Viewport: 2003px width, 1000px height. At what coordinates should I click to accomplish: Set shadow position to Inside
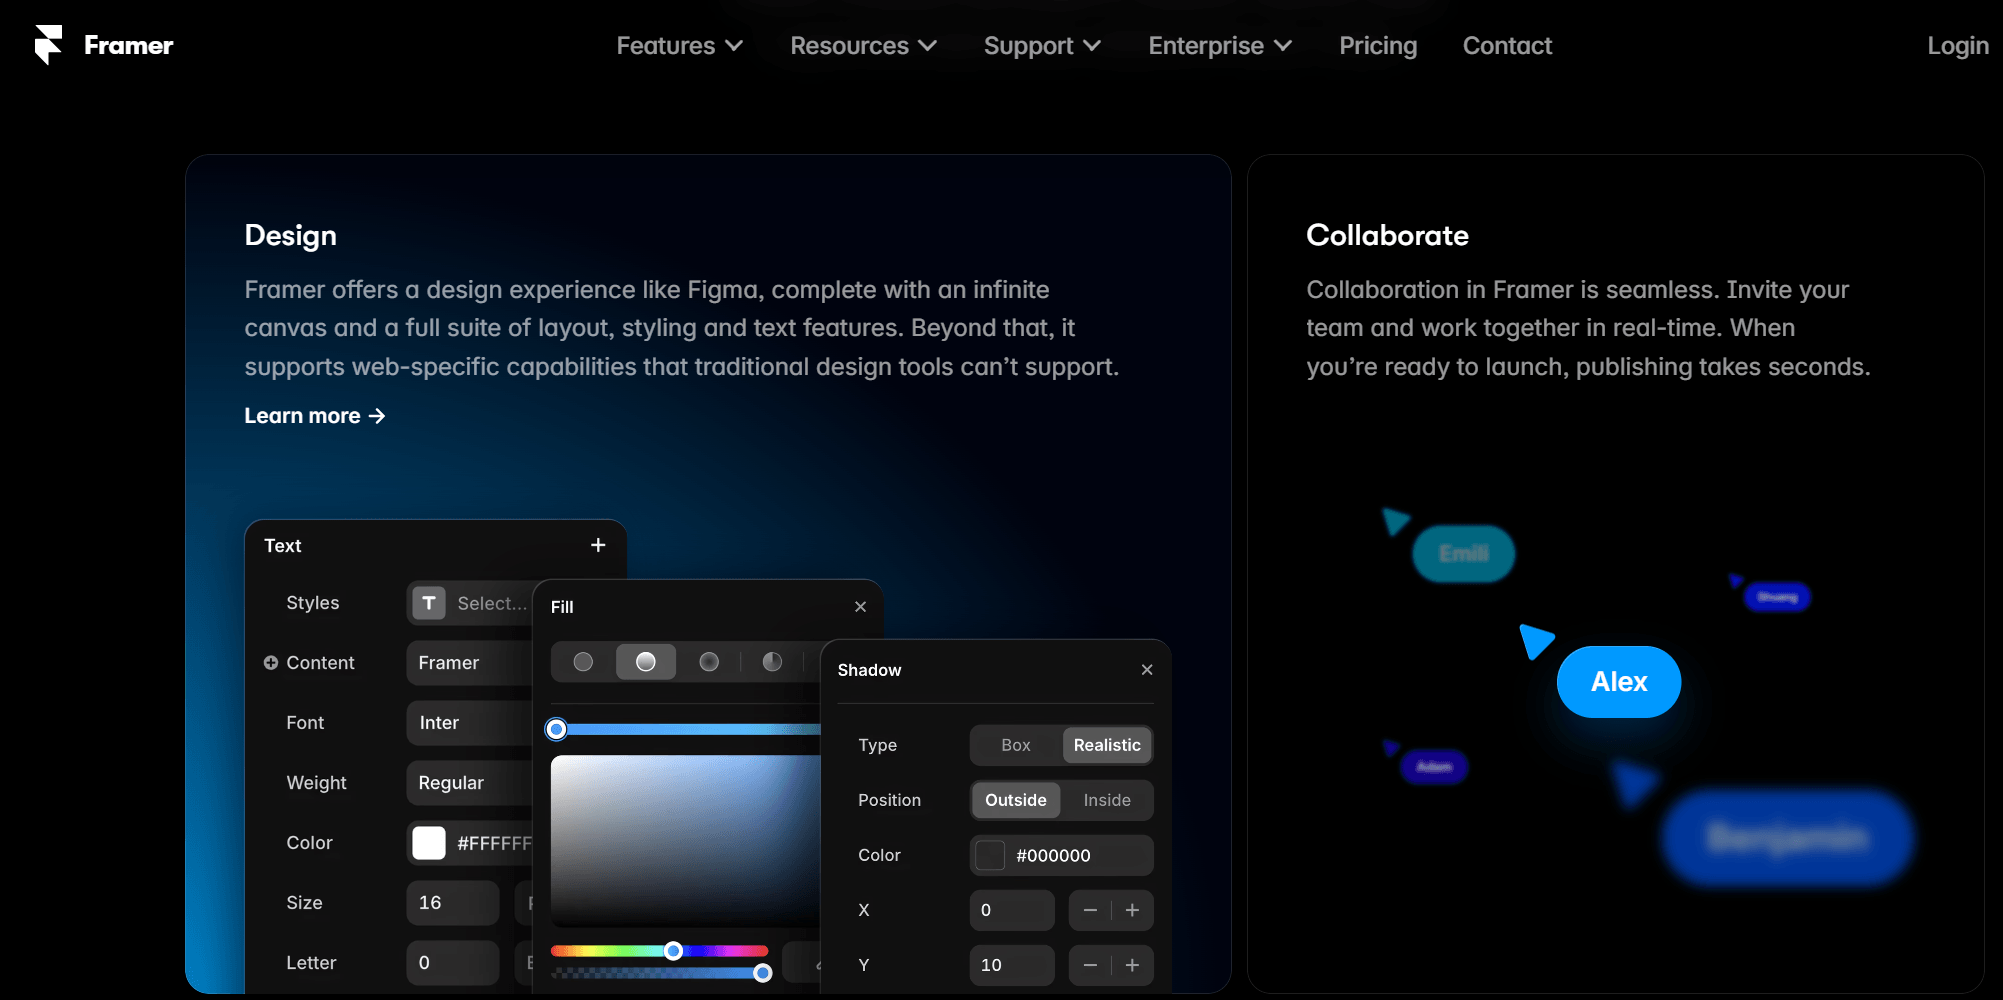tap(1107, 800)
